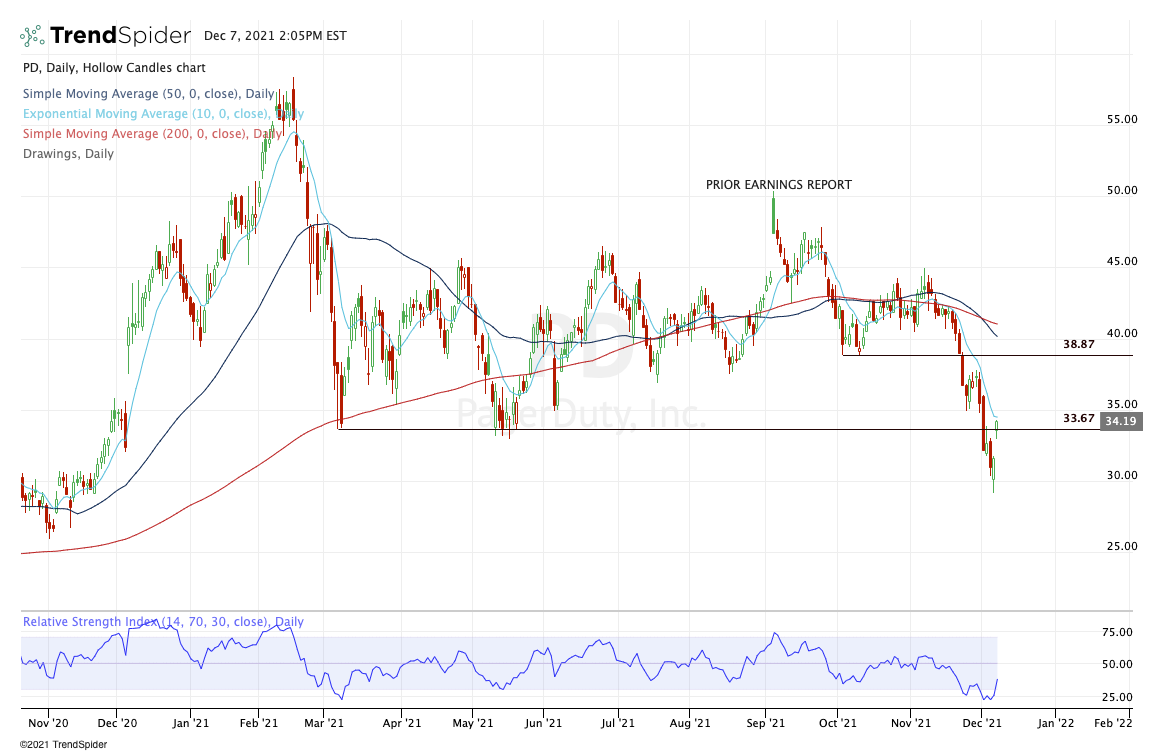Click the Aug '21 date axis label
The height and width of the screenshot is (754, 1163).
[690, 723]
